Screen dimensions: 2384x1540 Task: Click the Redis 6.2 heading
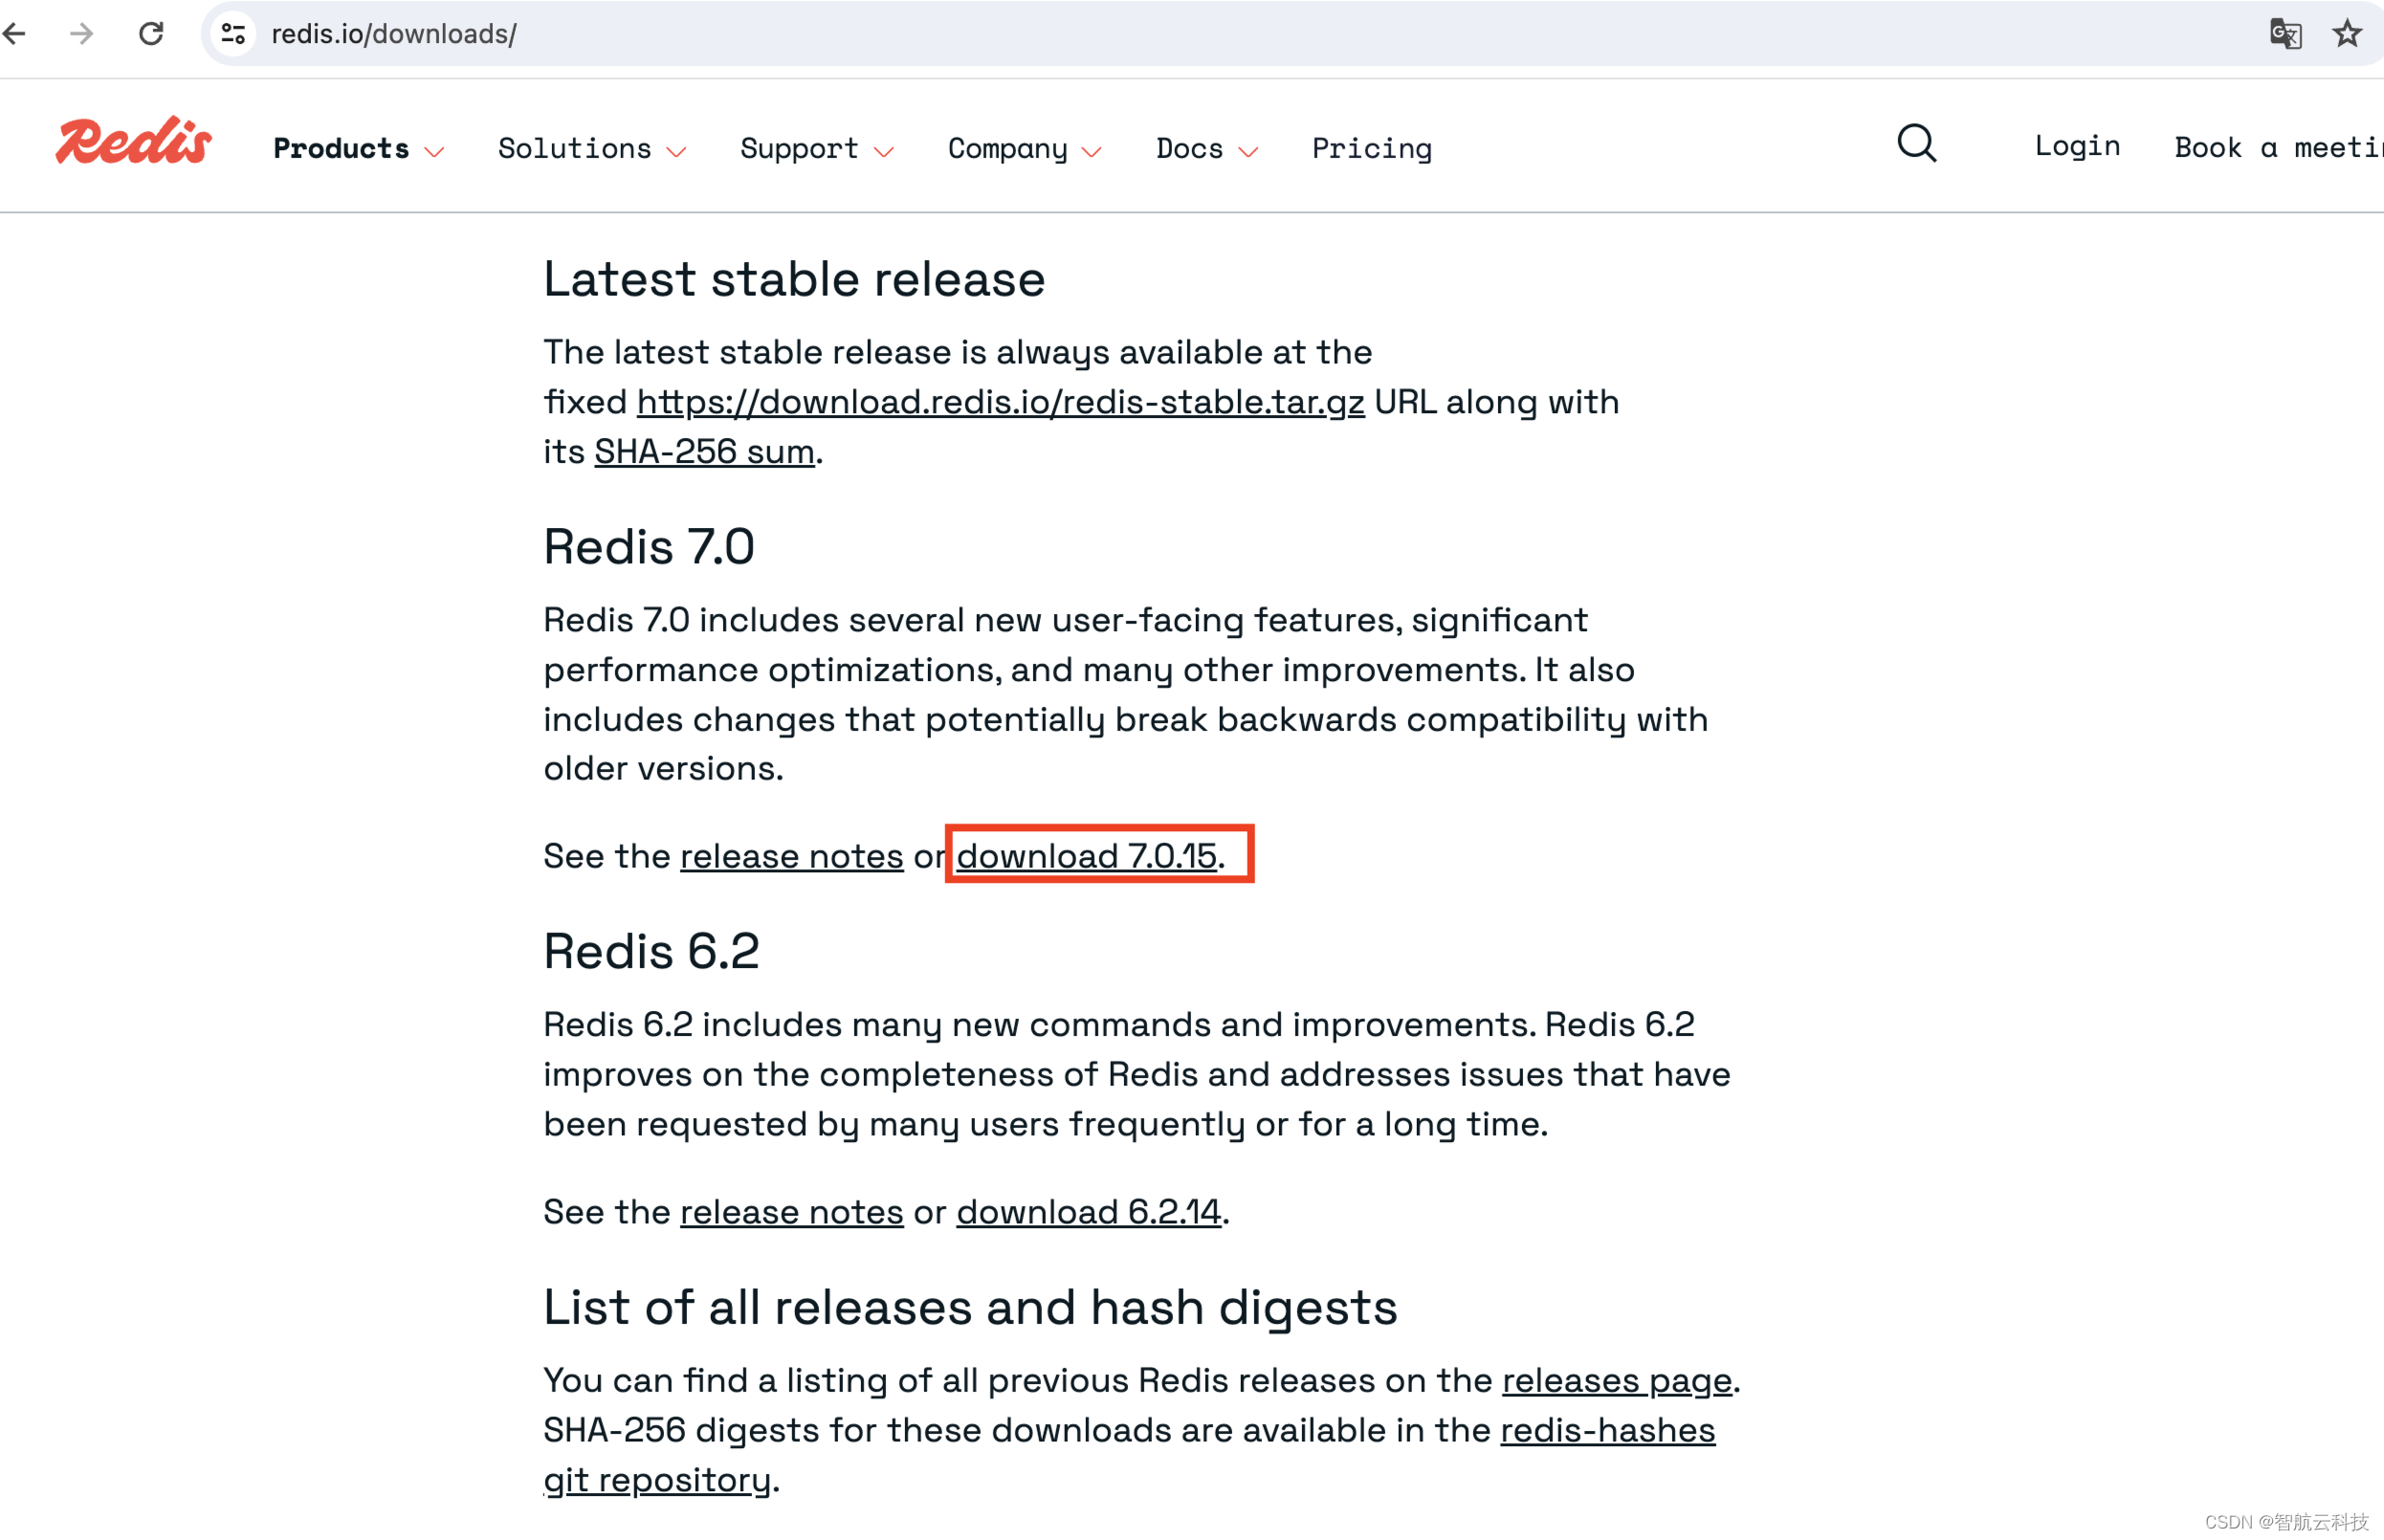click(x=651, y=951)
